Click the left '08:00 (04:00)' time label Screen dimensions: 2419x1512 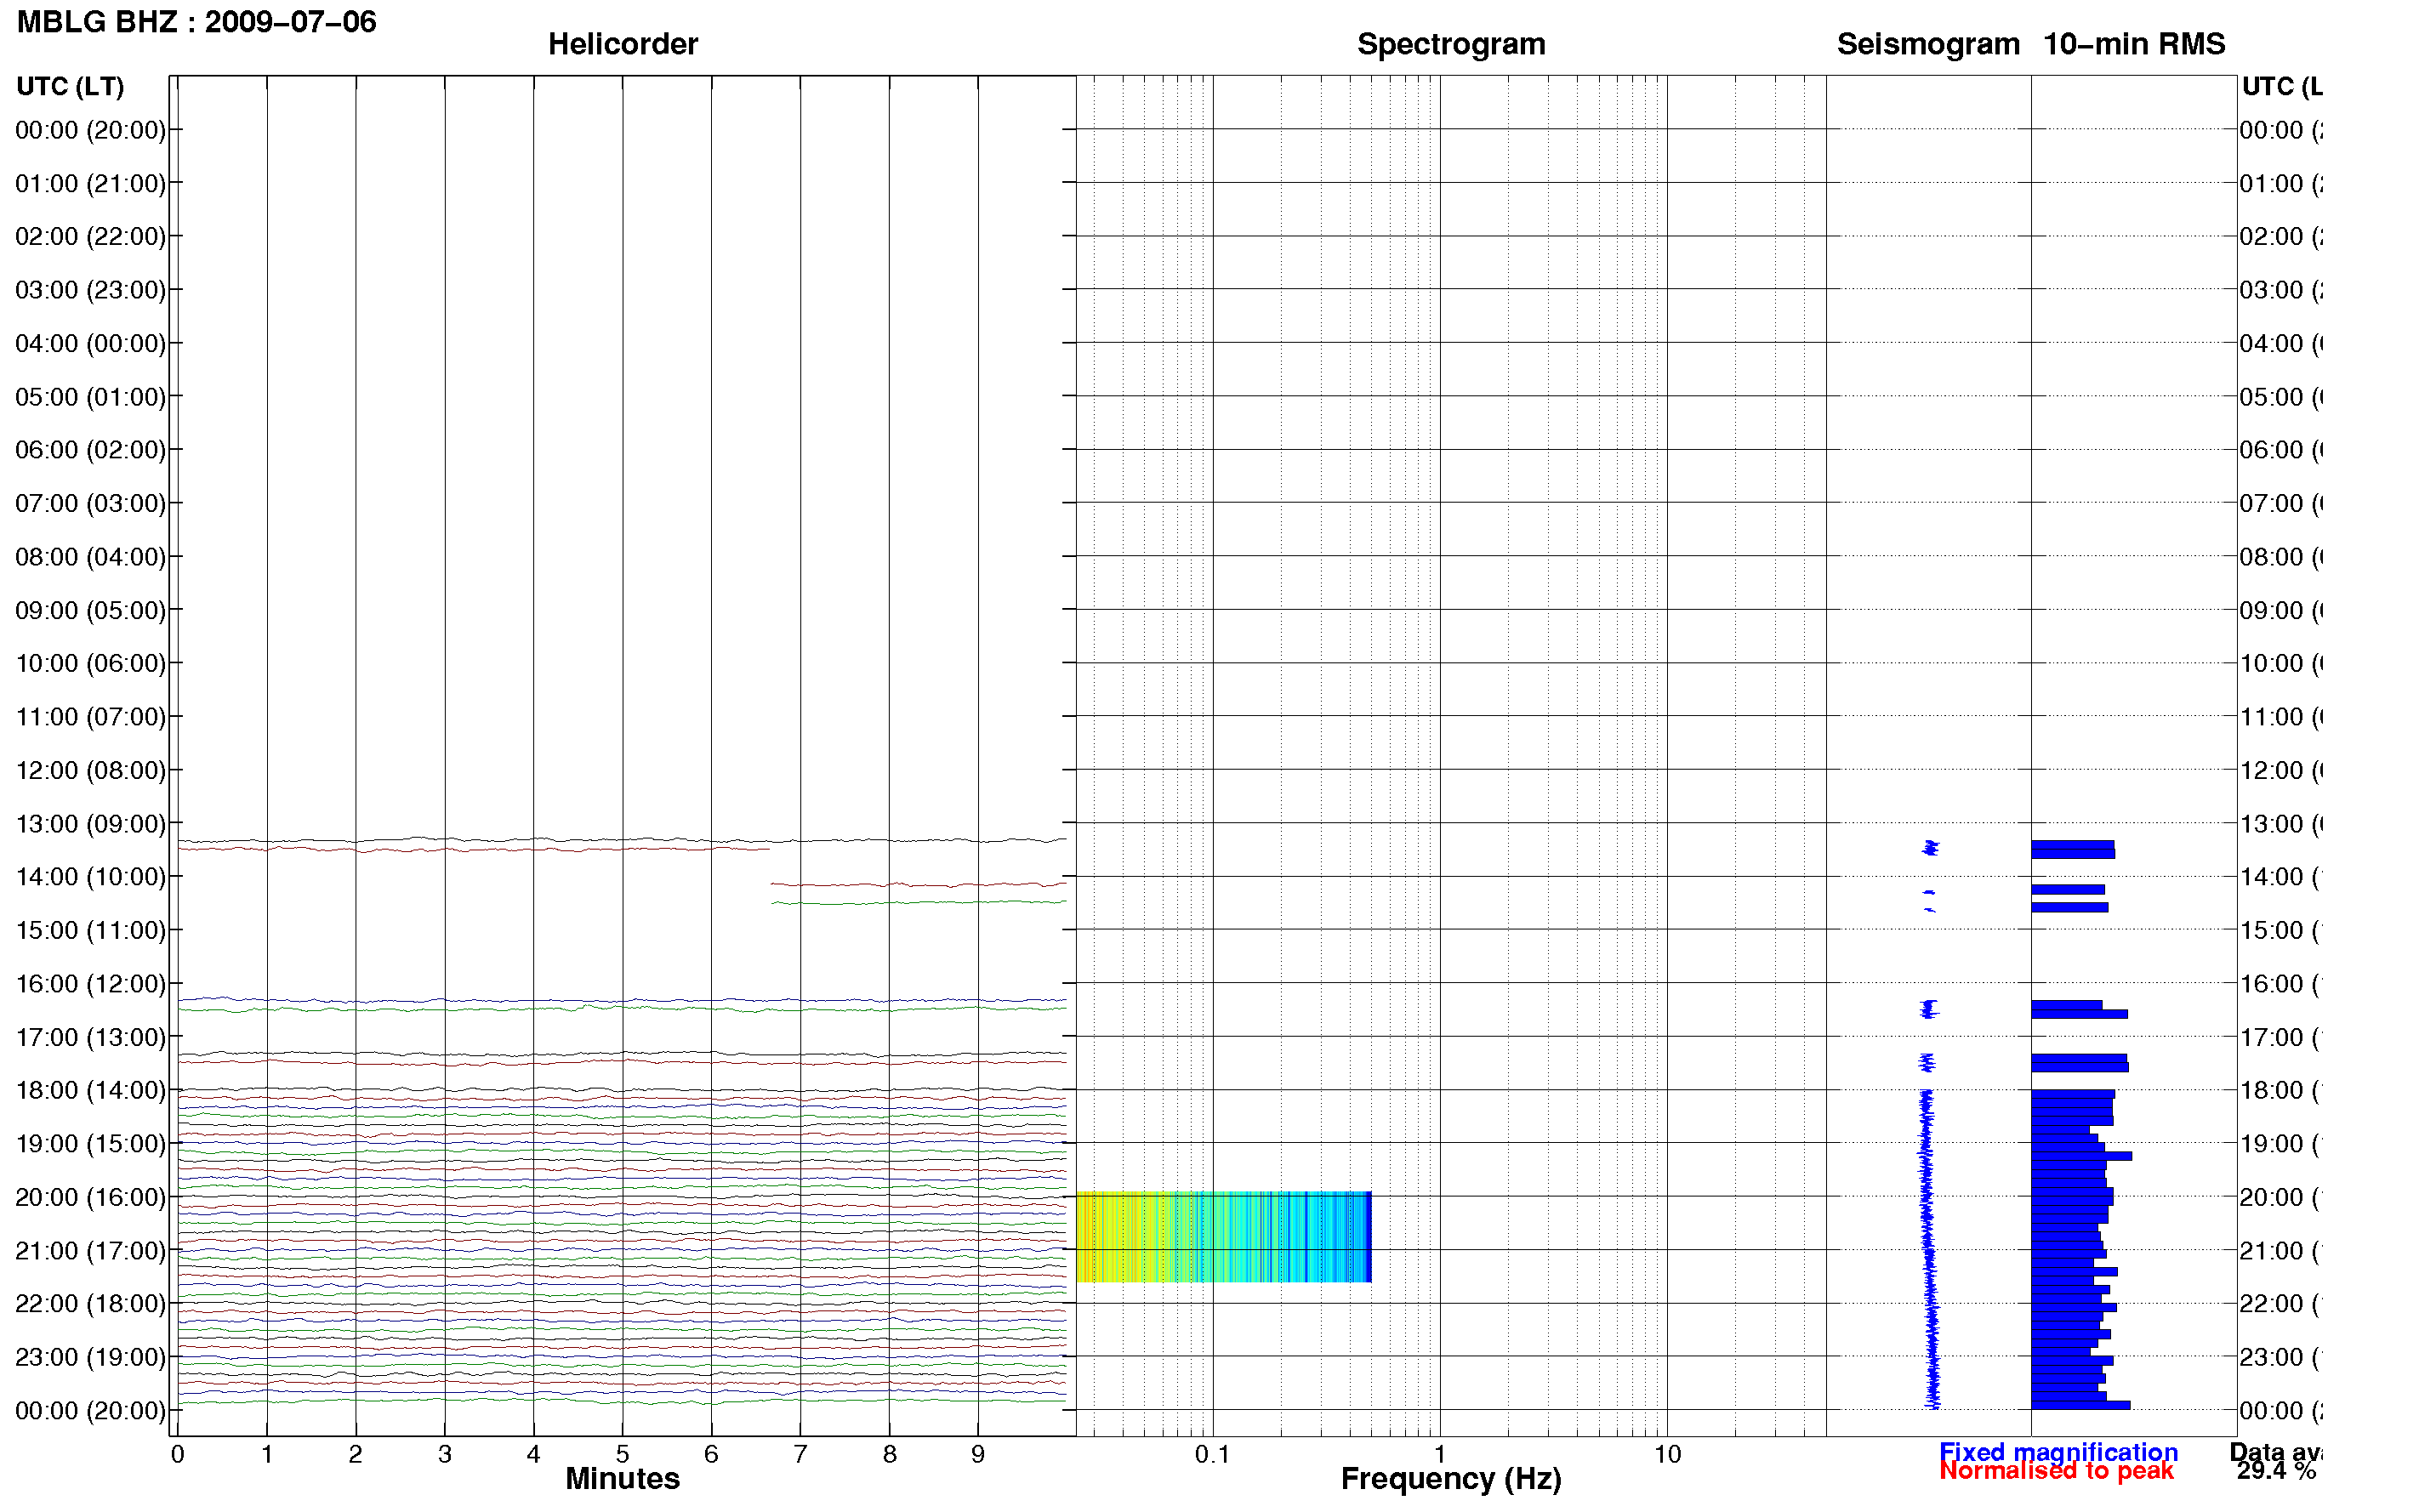click(90, 557)
